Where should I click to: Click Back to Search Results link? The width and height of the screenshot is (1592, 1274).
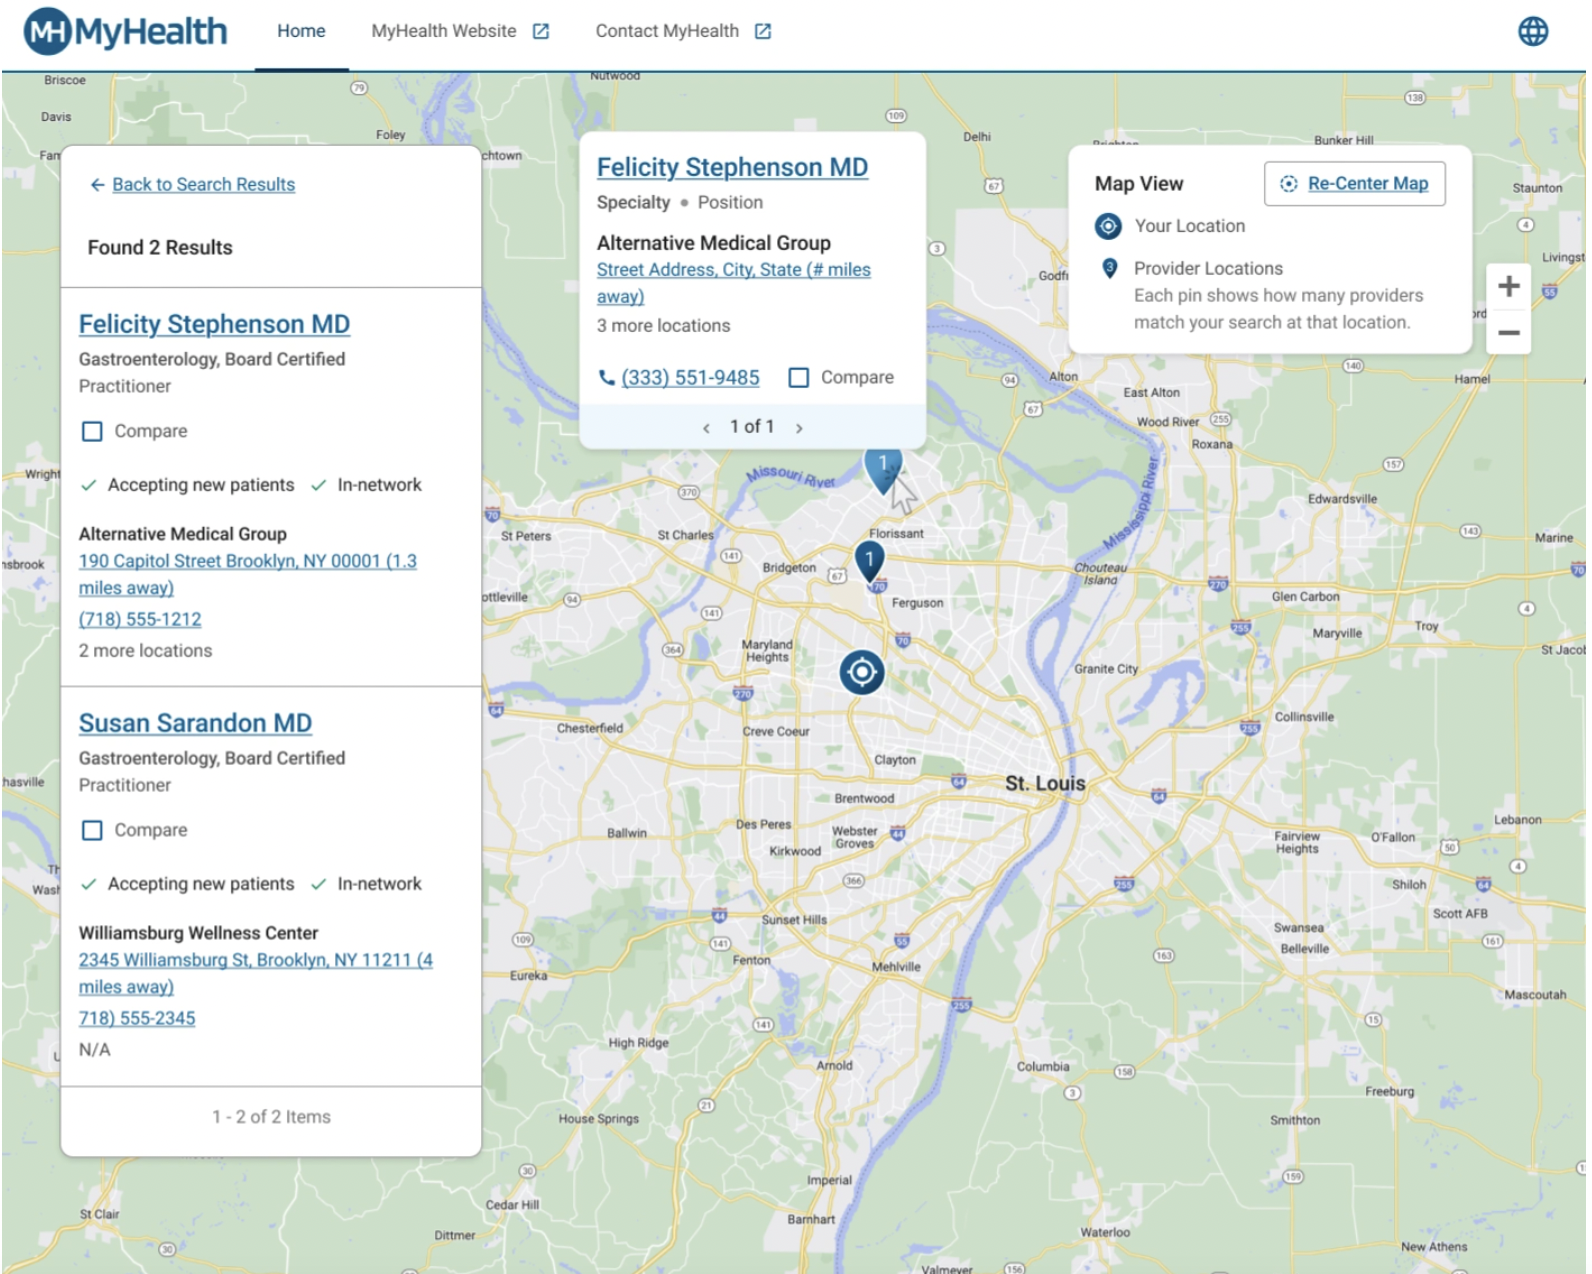203,185
